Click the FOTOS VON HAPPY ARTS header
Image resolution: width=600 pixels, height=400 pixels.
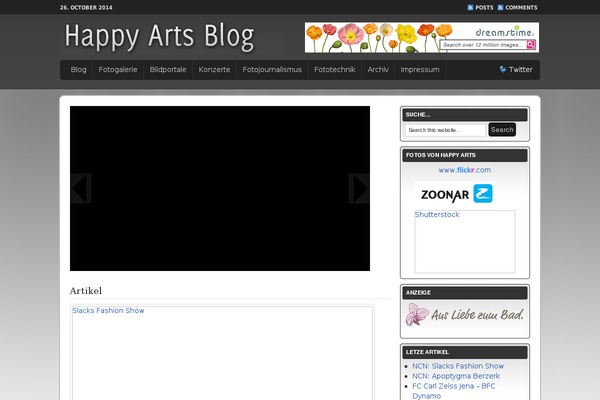tap(465, 155)
